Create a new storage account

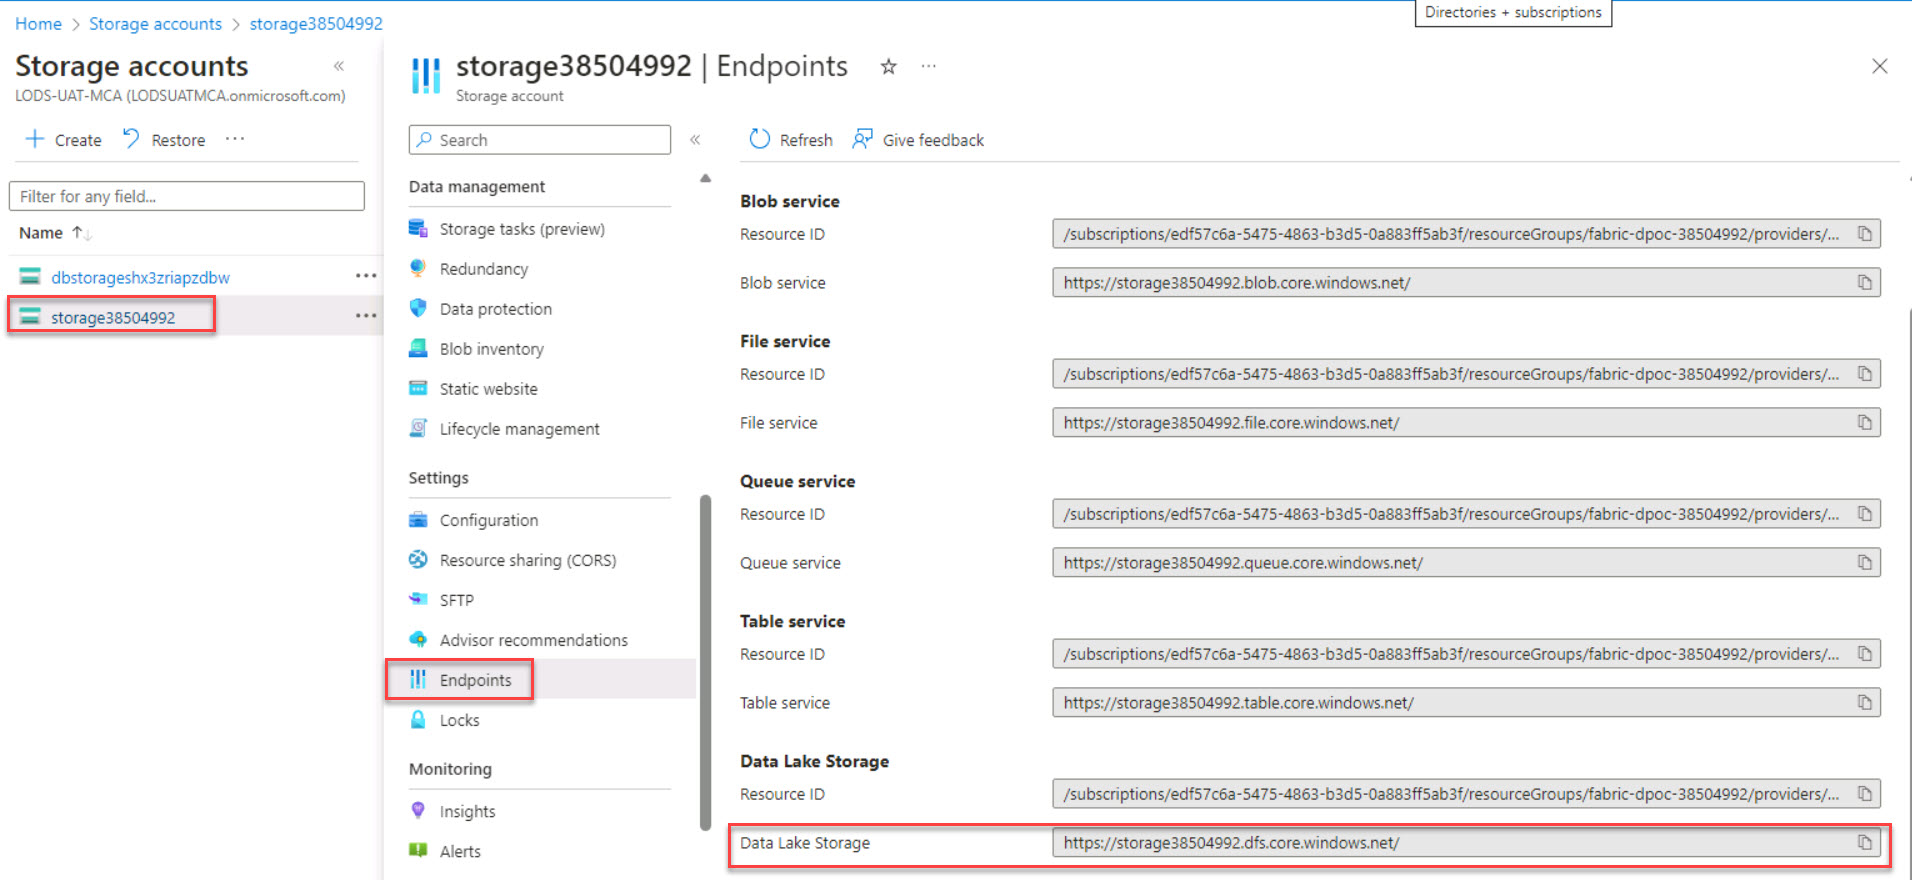(x=64, y=140)
